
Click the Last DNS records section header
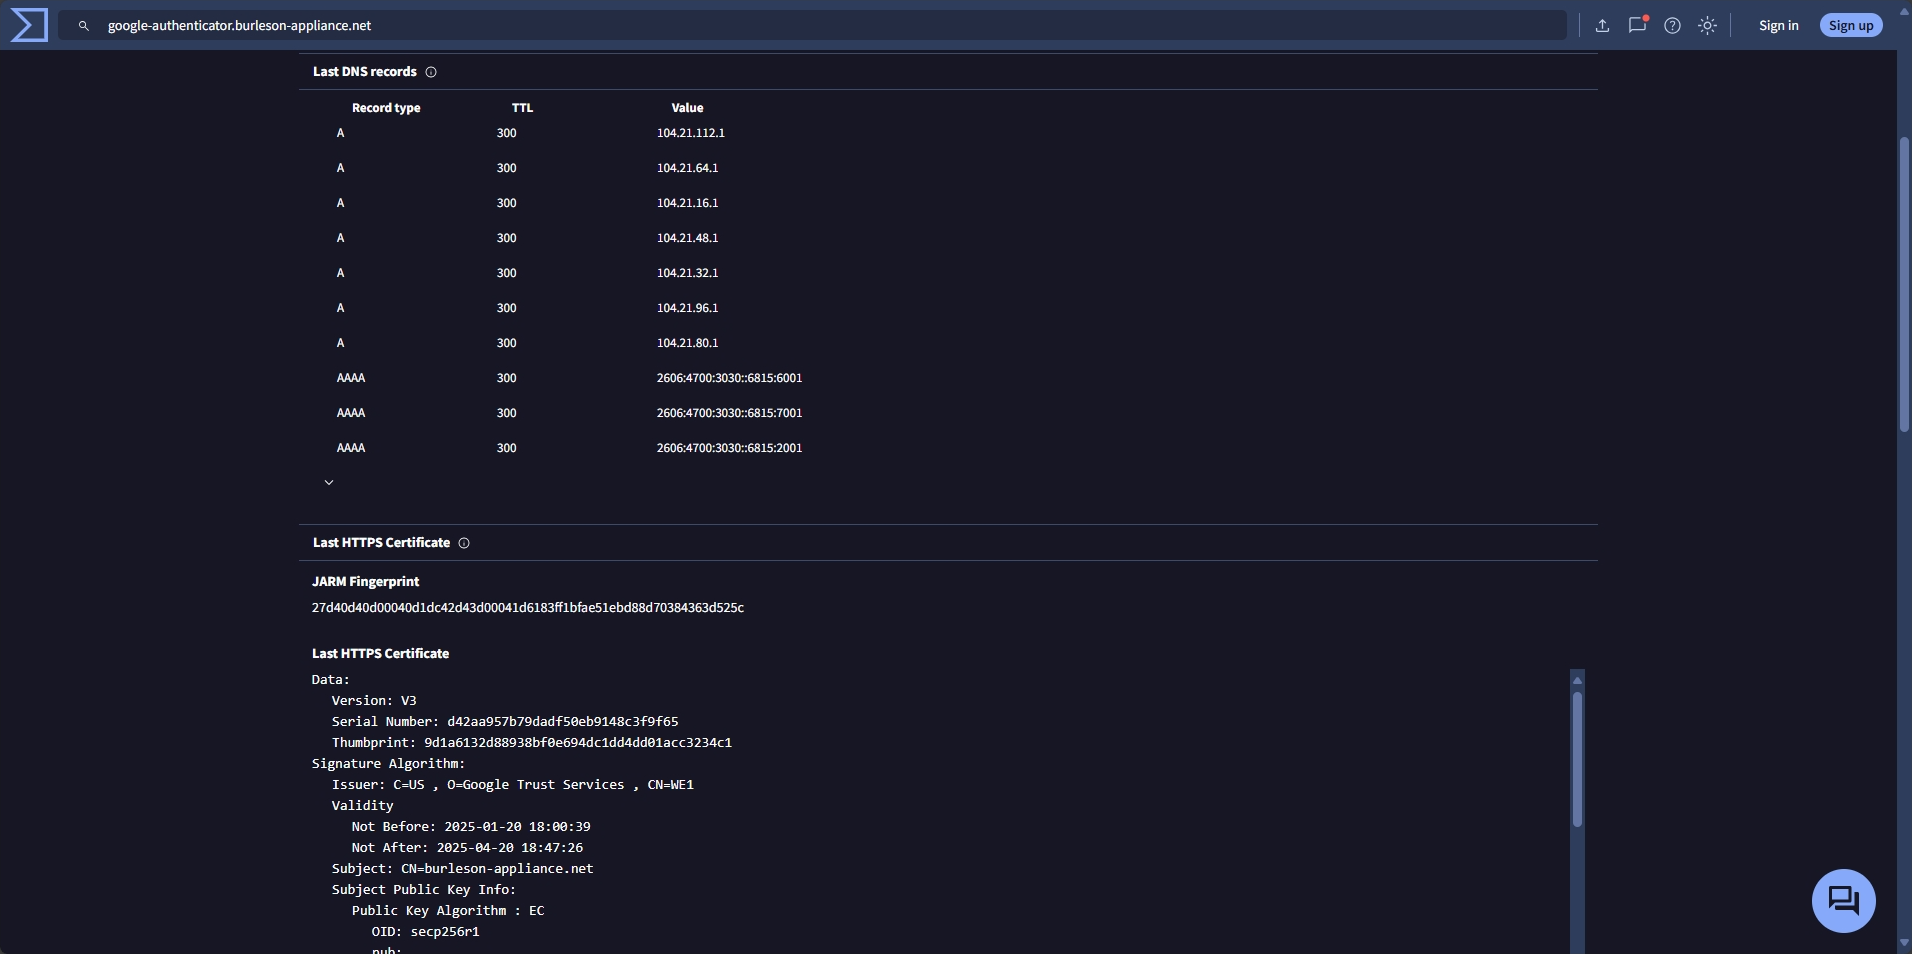tap(364, 72)
